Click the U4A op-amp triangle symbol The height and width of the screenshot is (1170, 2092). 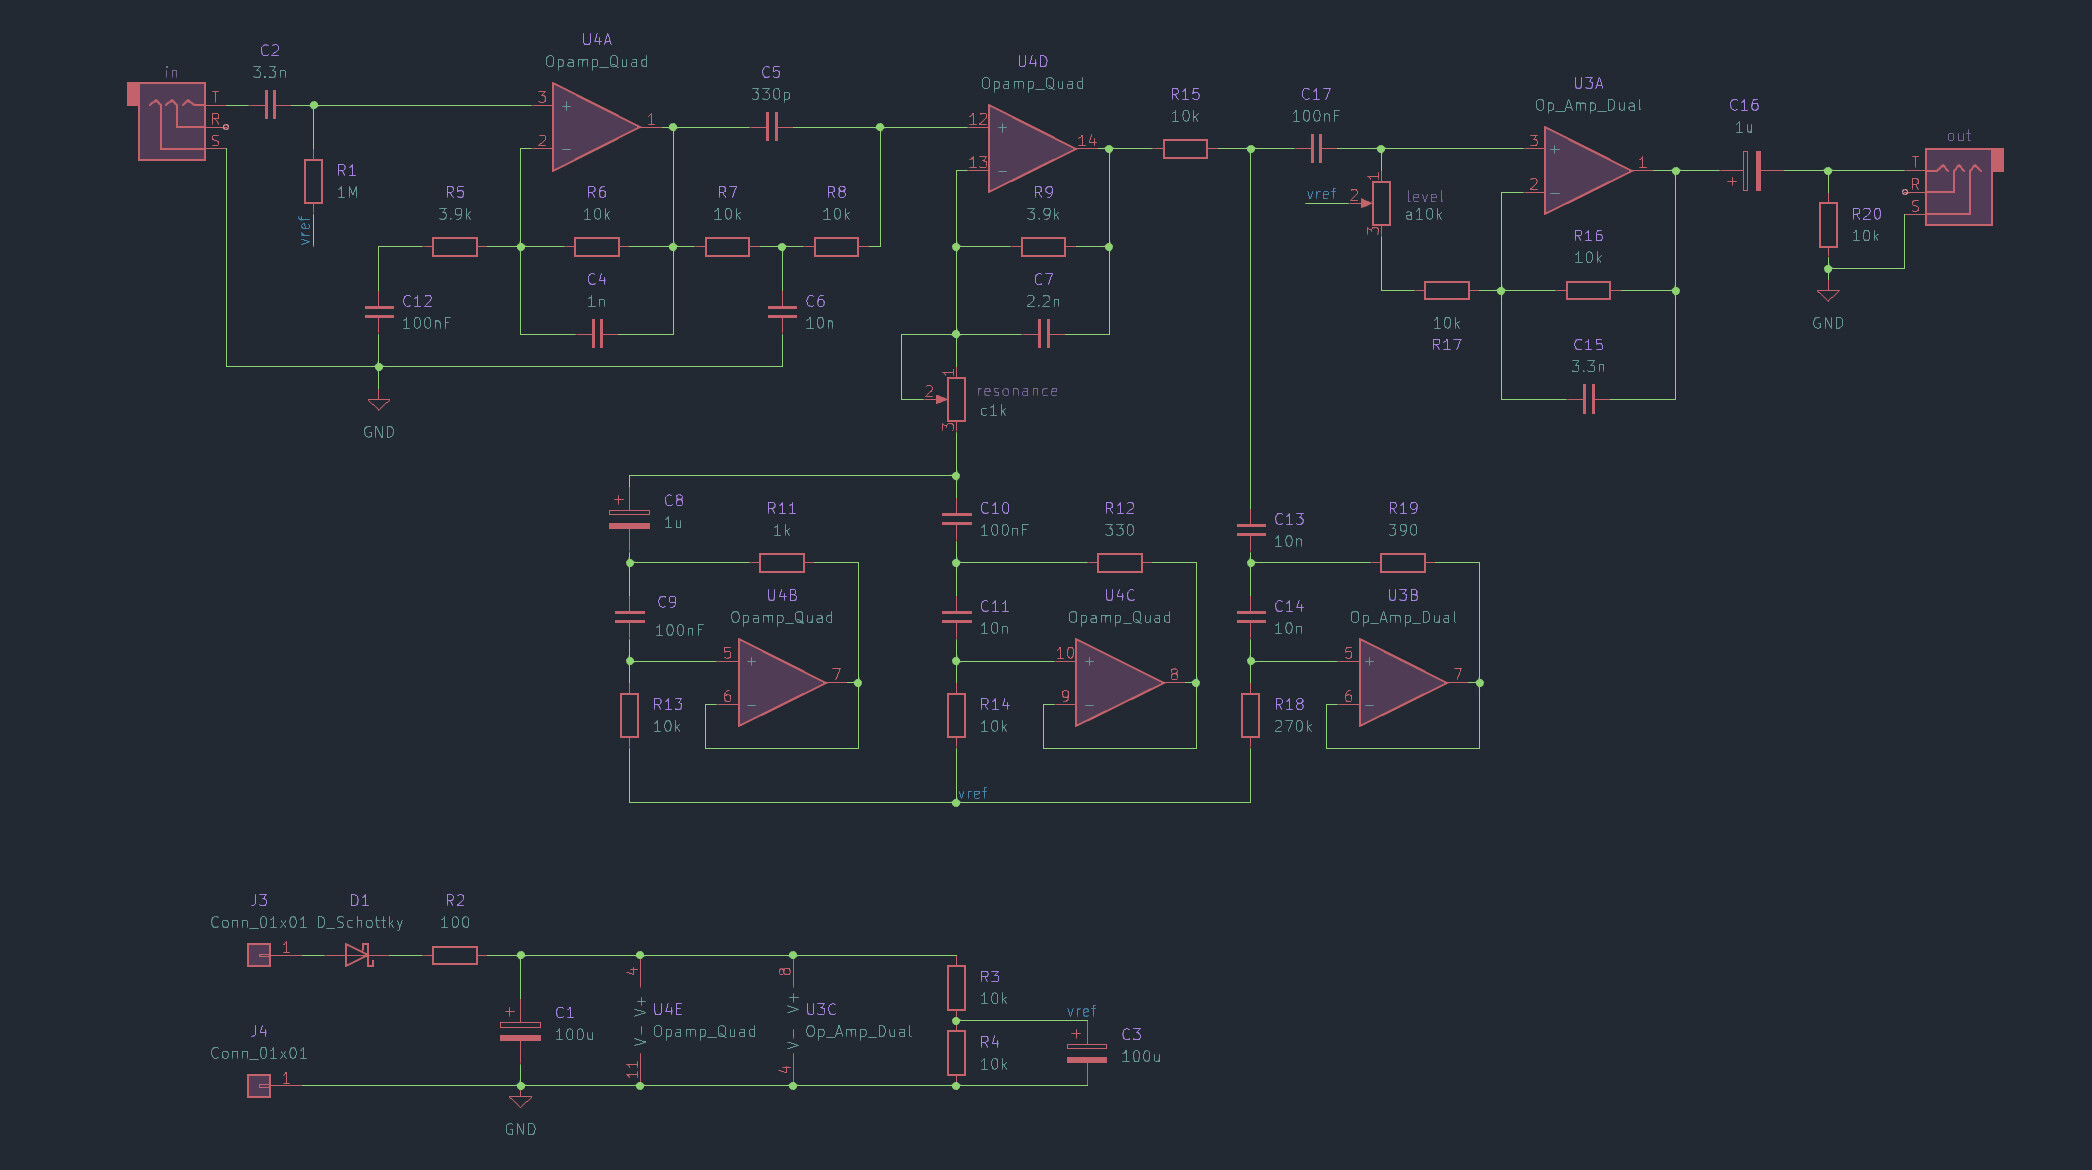(x=596, y=127)
